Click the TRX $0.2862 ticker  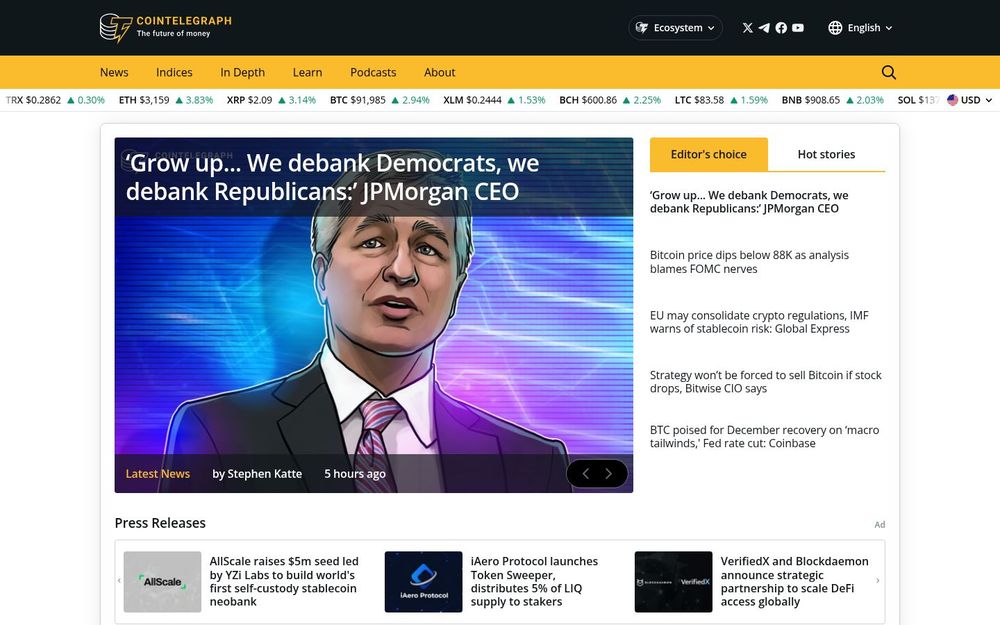pos(55,99)
